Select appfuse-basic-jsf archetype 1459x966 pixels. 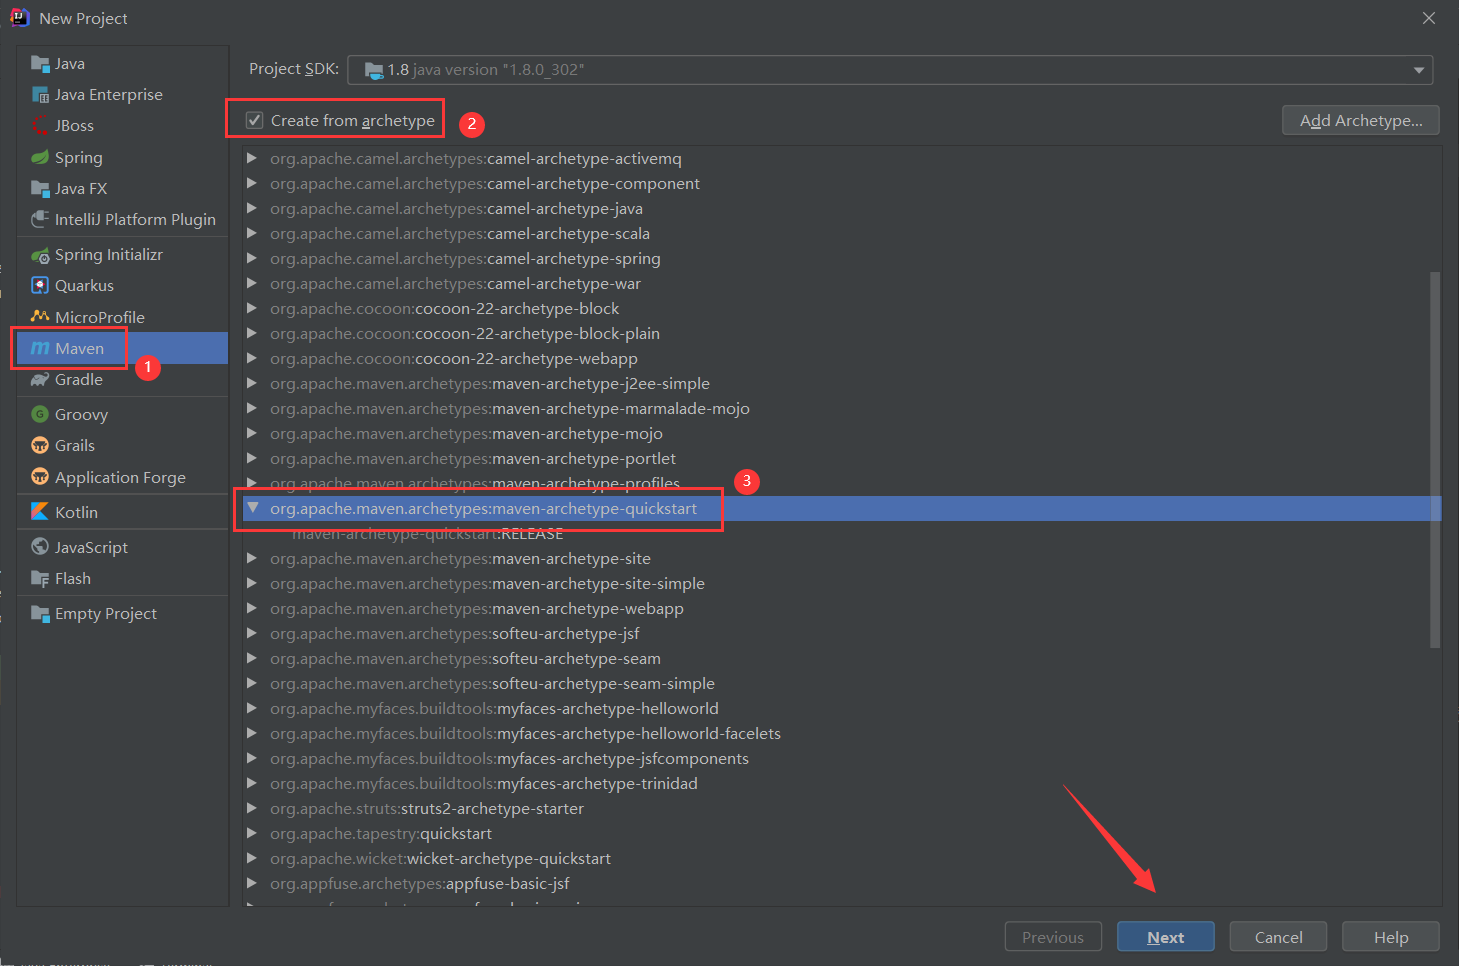coord(842,883)
